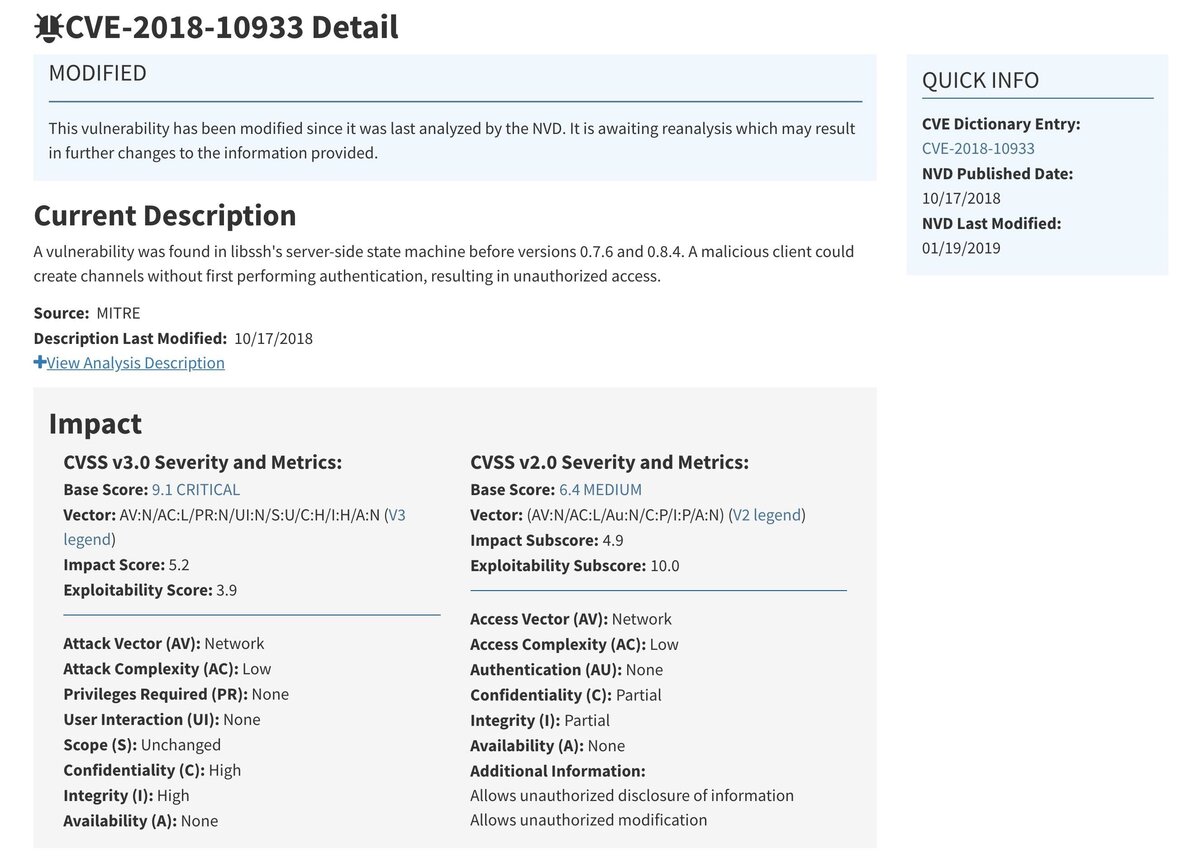Click the CVSS v3.0 Severity and Metrics heading
Viewport: 1200px width, 868px height.
[x=200, y=461]
